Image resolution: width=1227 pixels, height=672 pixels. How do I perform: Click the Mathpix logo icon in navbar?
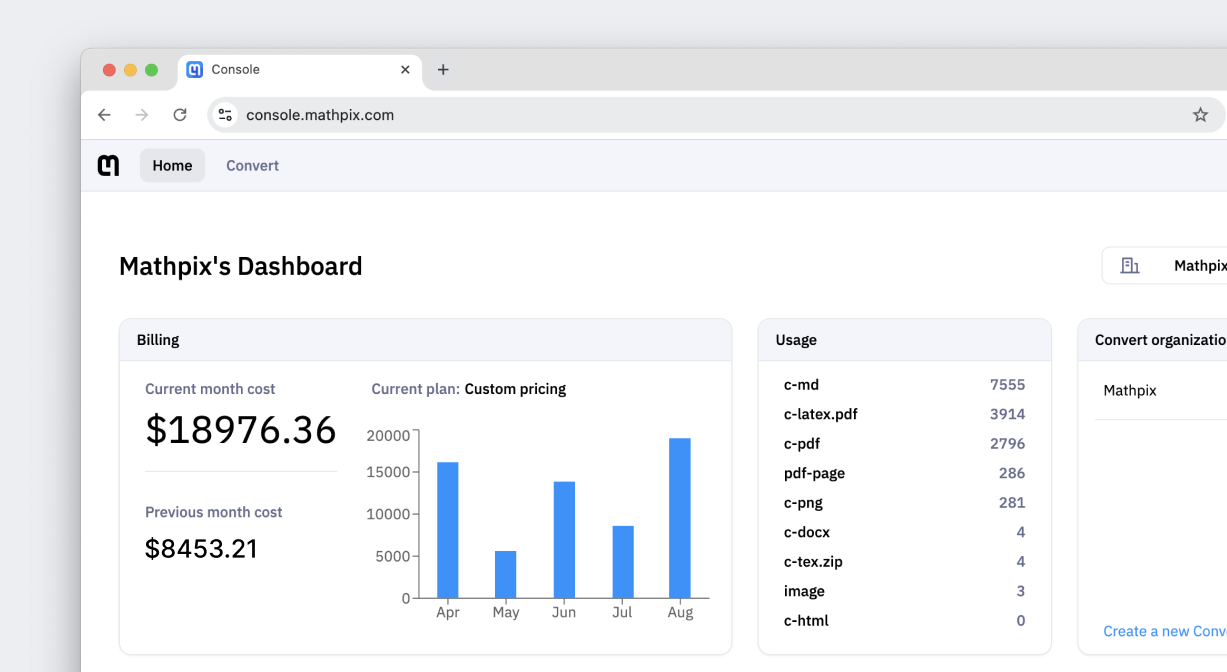[108, 166]
